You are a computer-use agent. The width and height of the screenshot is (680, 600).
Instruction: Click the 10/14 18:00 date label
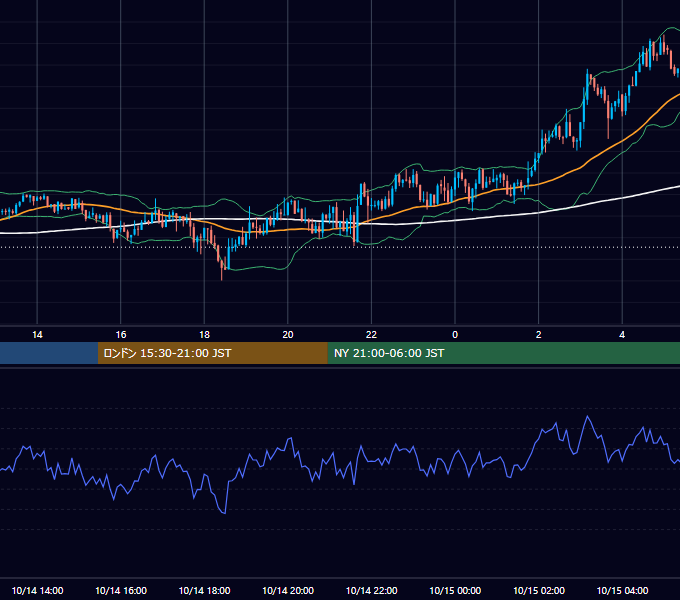pyautogui.click(x=204, y=590)
